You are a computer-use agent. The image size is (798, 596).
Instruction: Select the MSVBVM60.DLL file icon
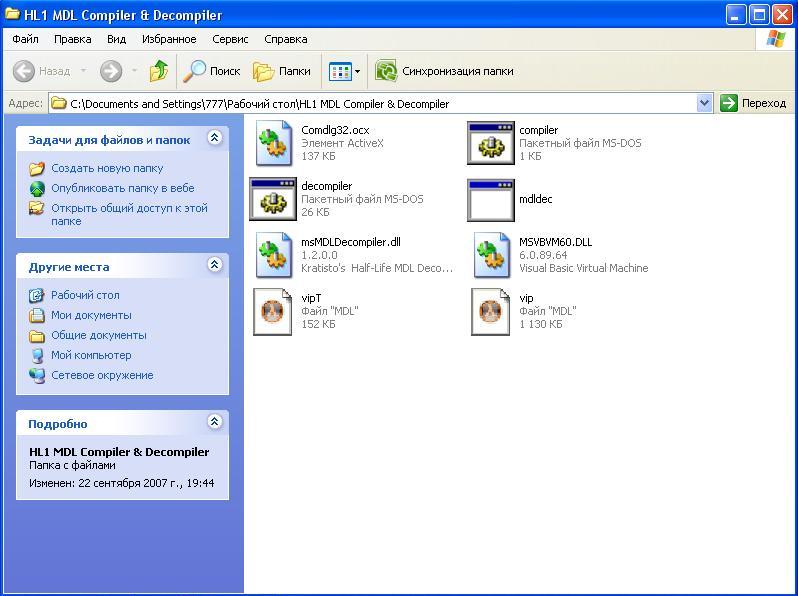point(490,255)
